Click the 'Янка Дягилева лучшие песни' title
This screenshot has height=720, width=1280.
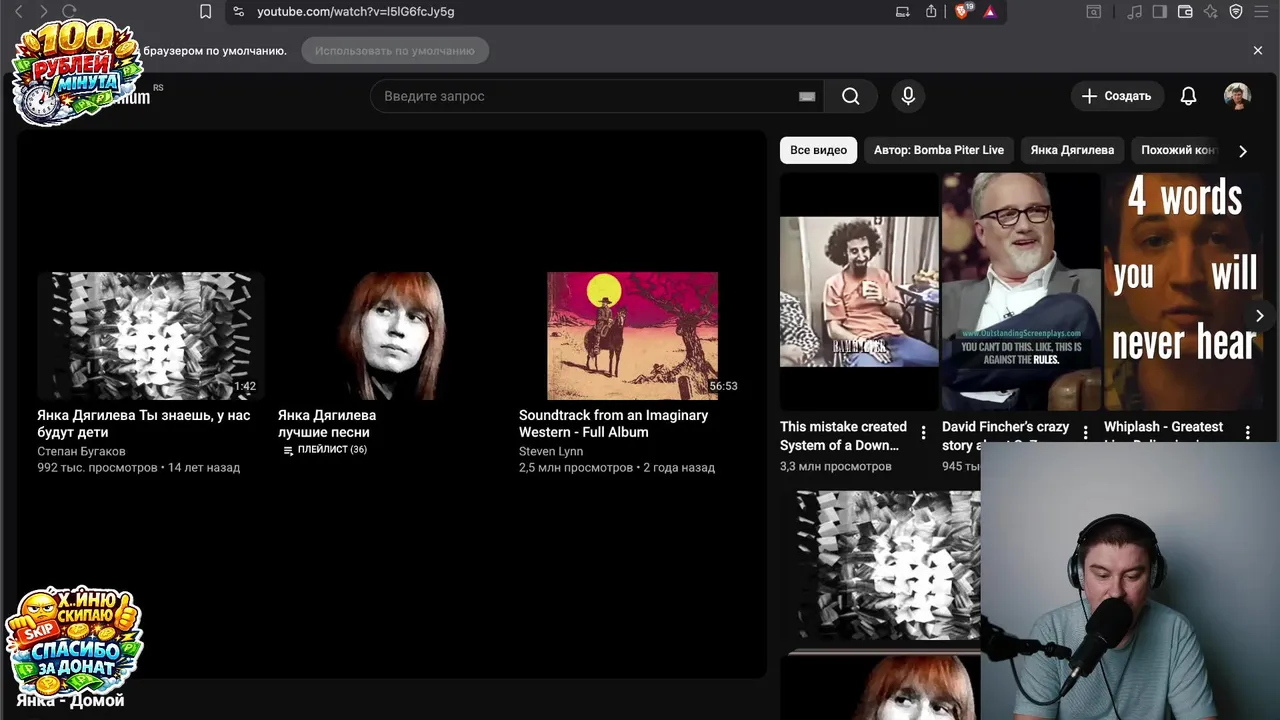click(x=327, y=424)
